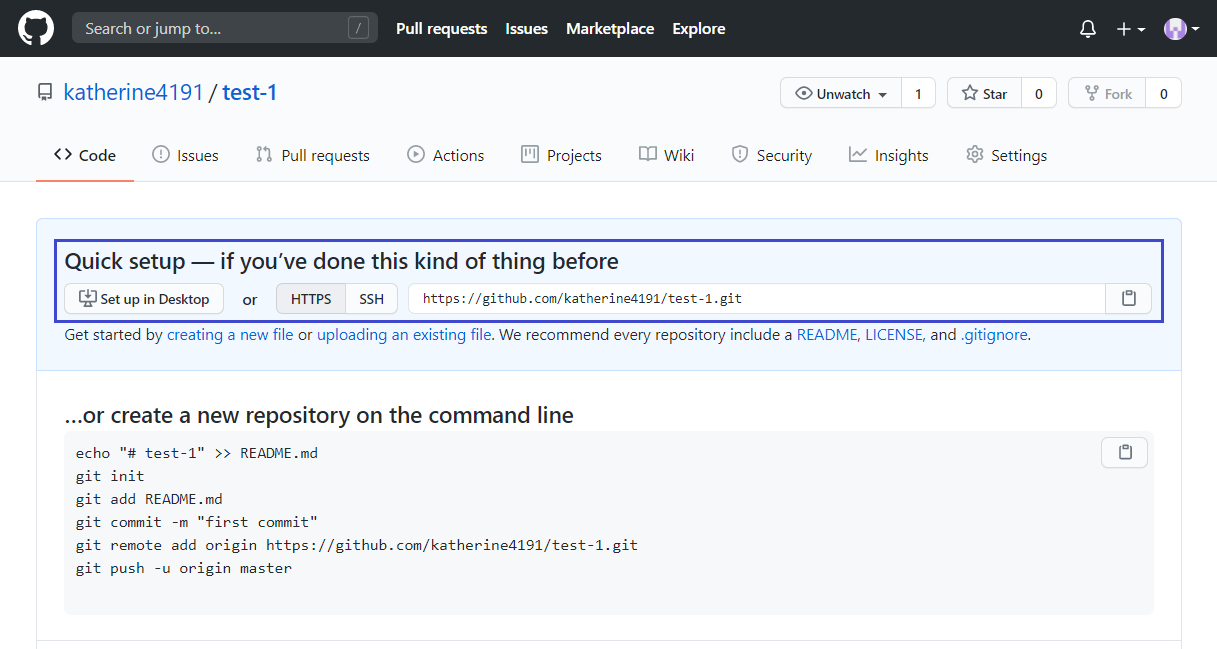The height and width of the screenshot is (649, 1217).
Task: Select the HTTPS protocol option
Action: [311, 299]
